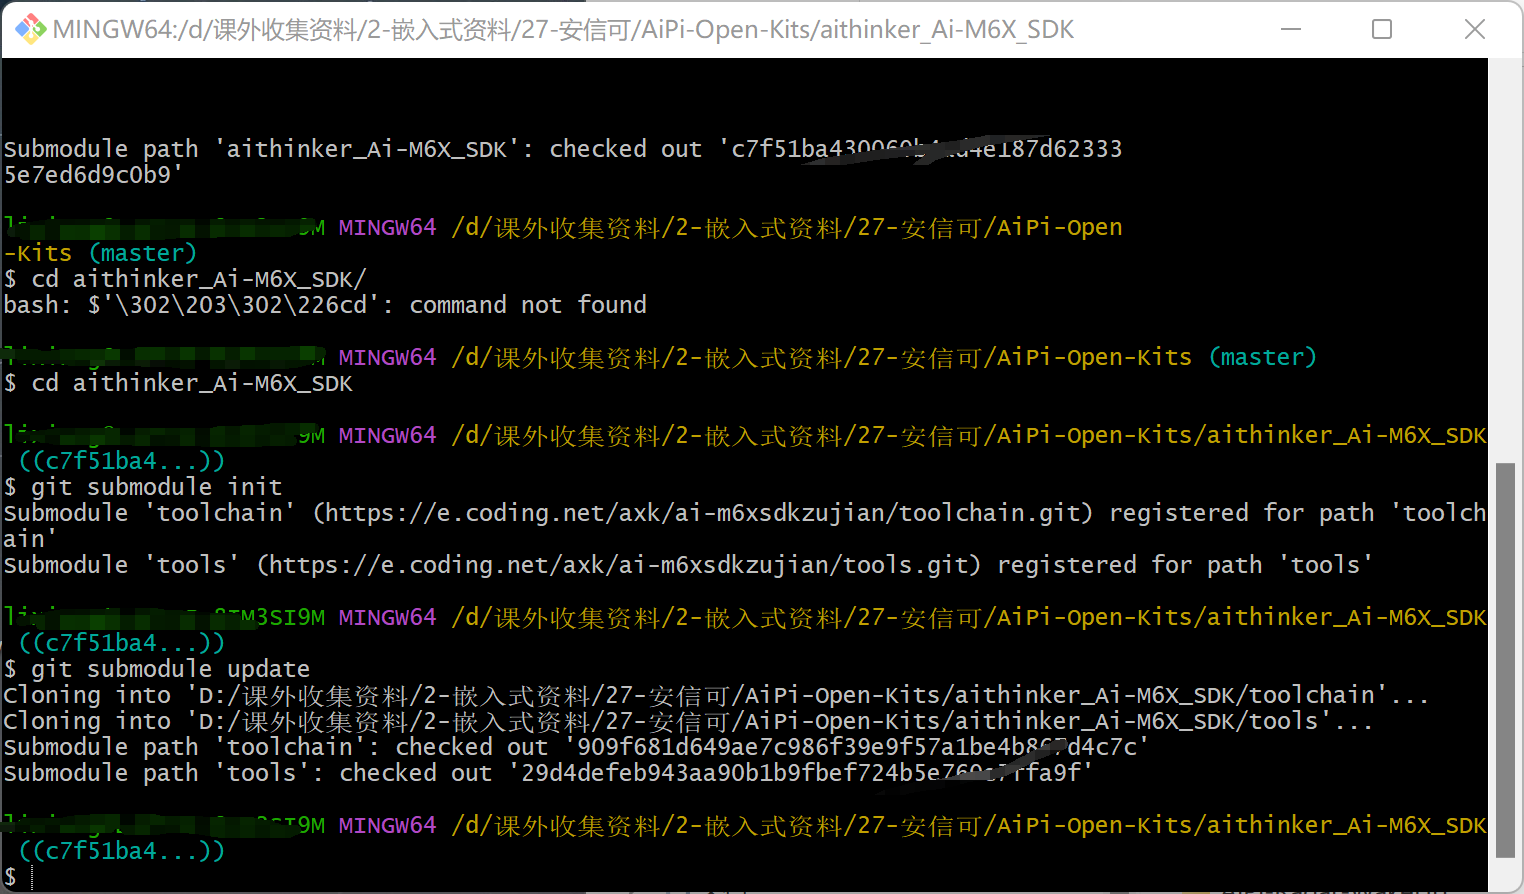This screenshot has height=894, width=1524.
Task: Maximize the MINGW64 terminal window
Action: pyautogui.click(x=1382, y=29)
